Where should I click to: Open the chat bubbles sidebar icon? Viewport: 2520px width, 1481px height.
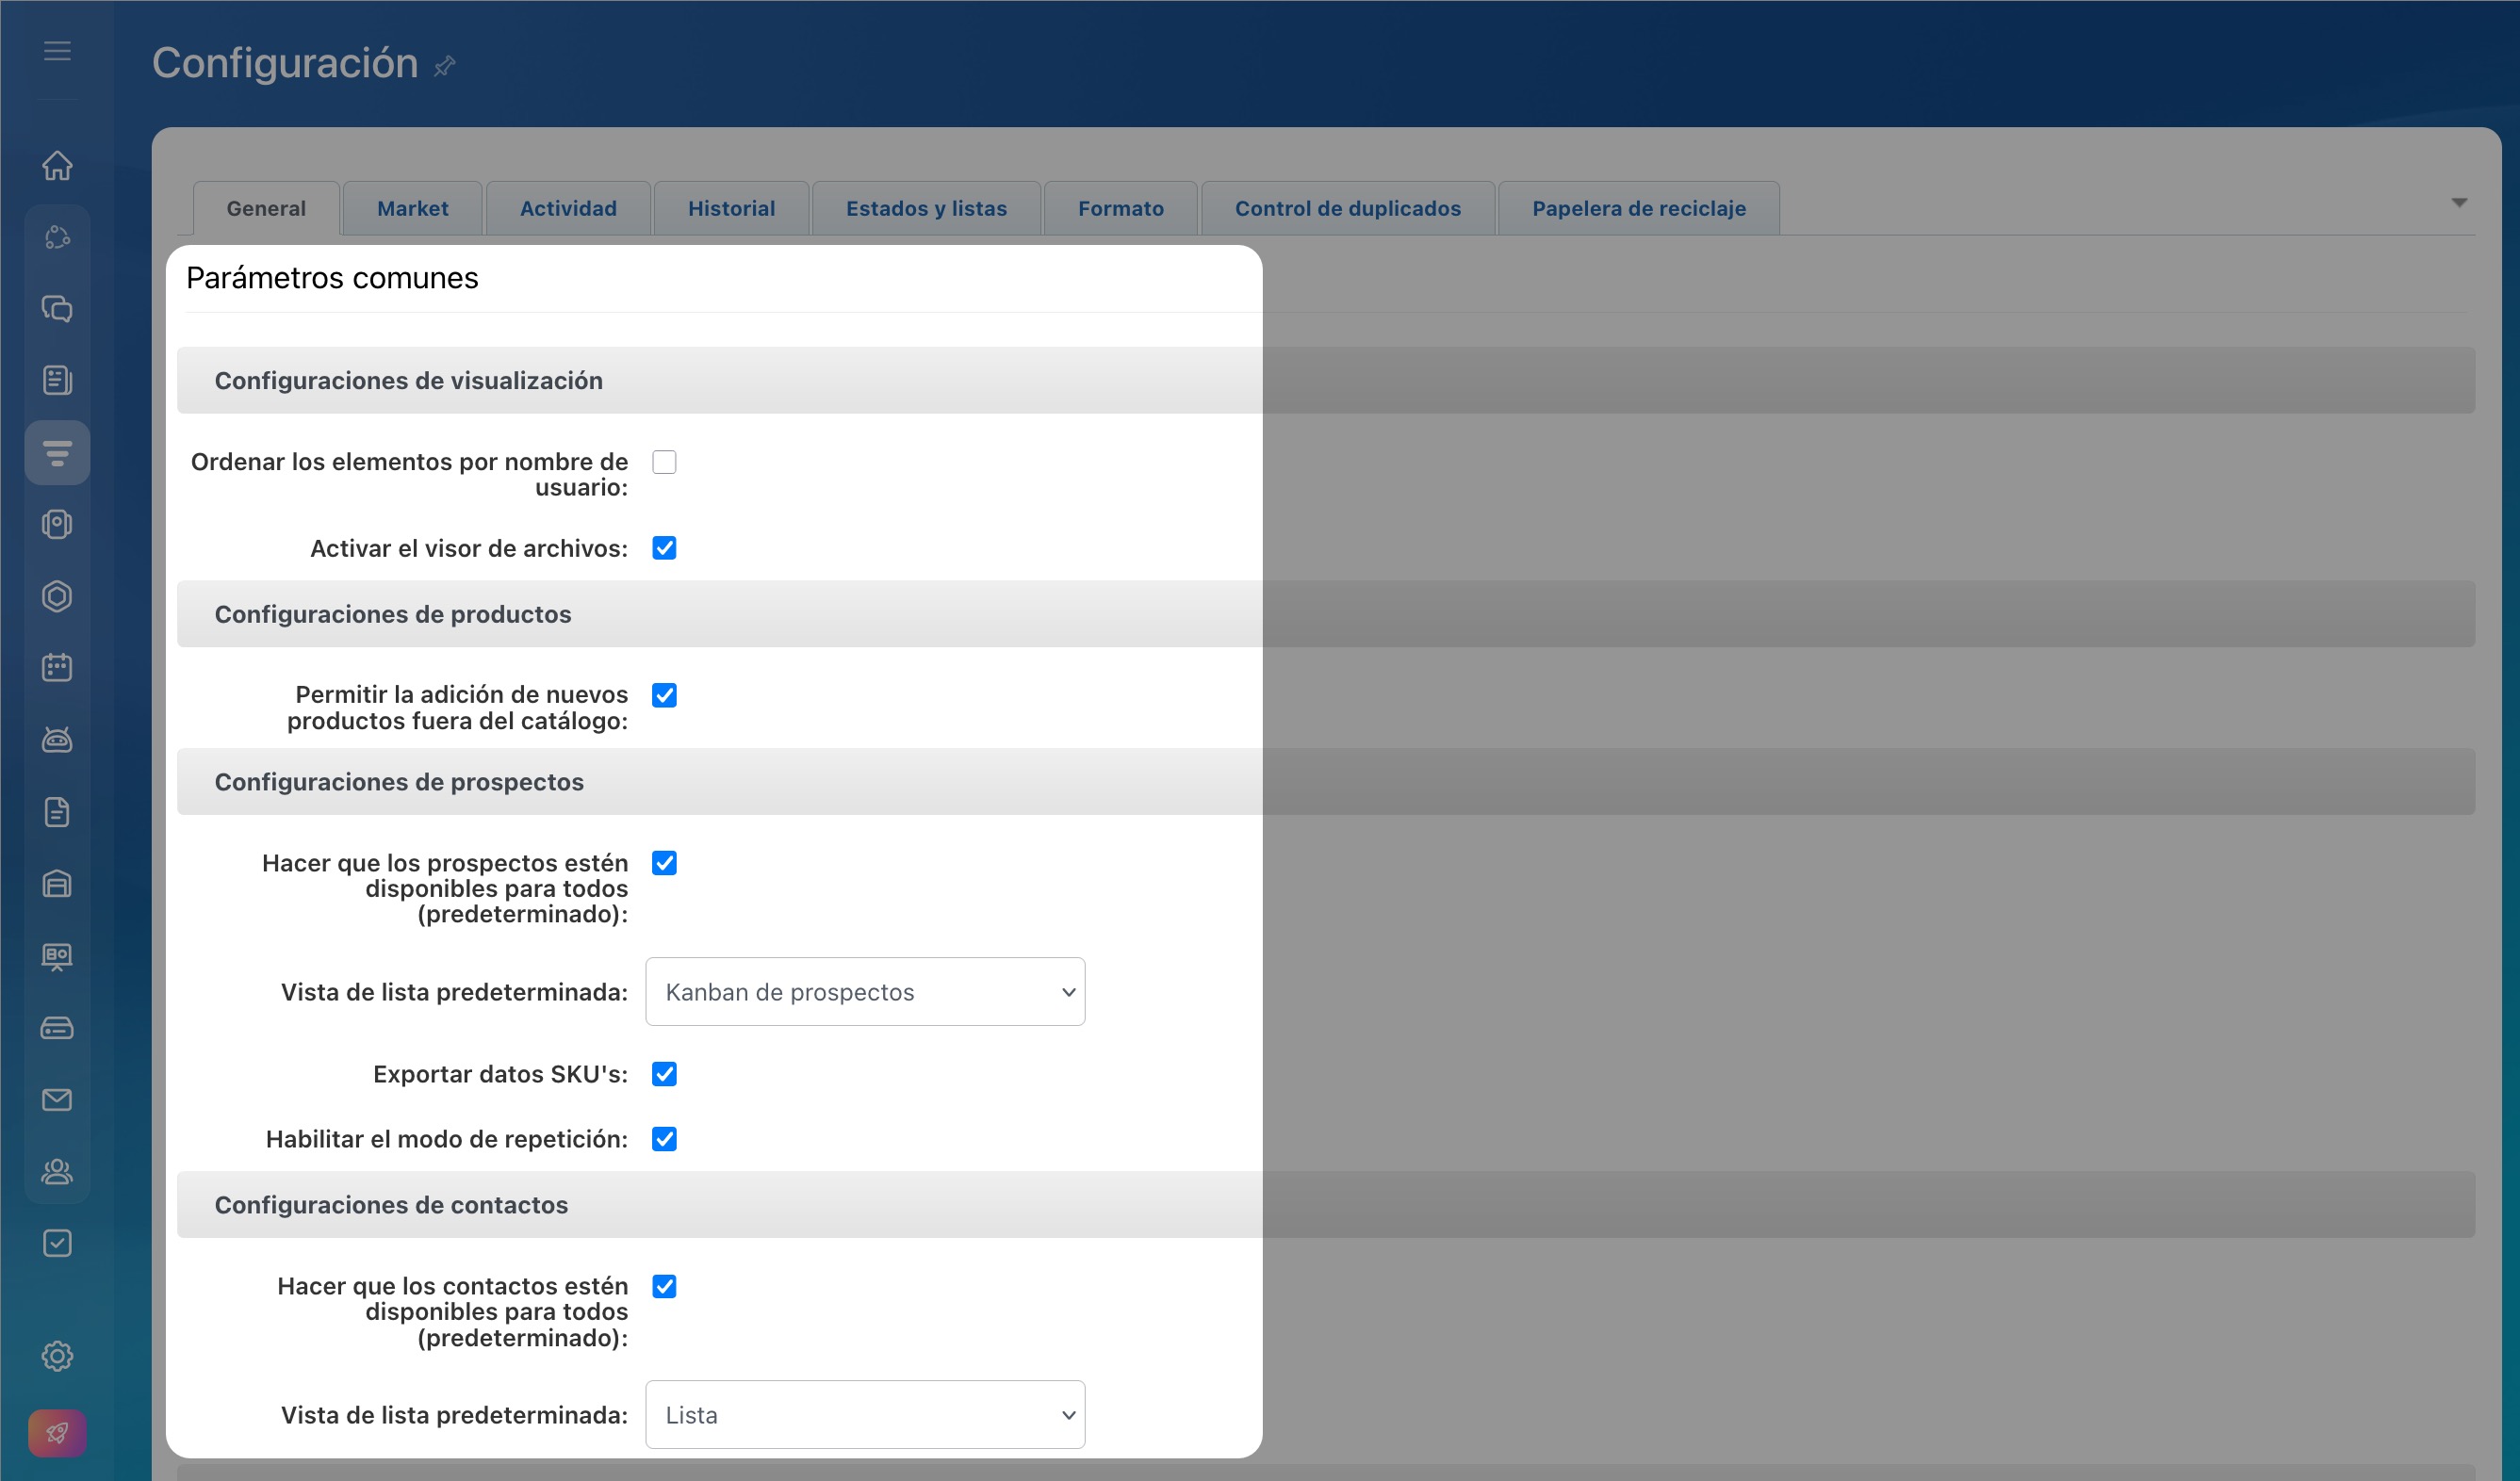click(x=57, y=308)
